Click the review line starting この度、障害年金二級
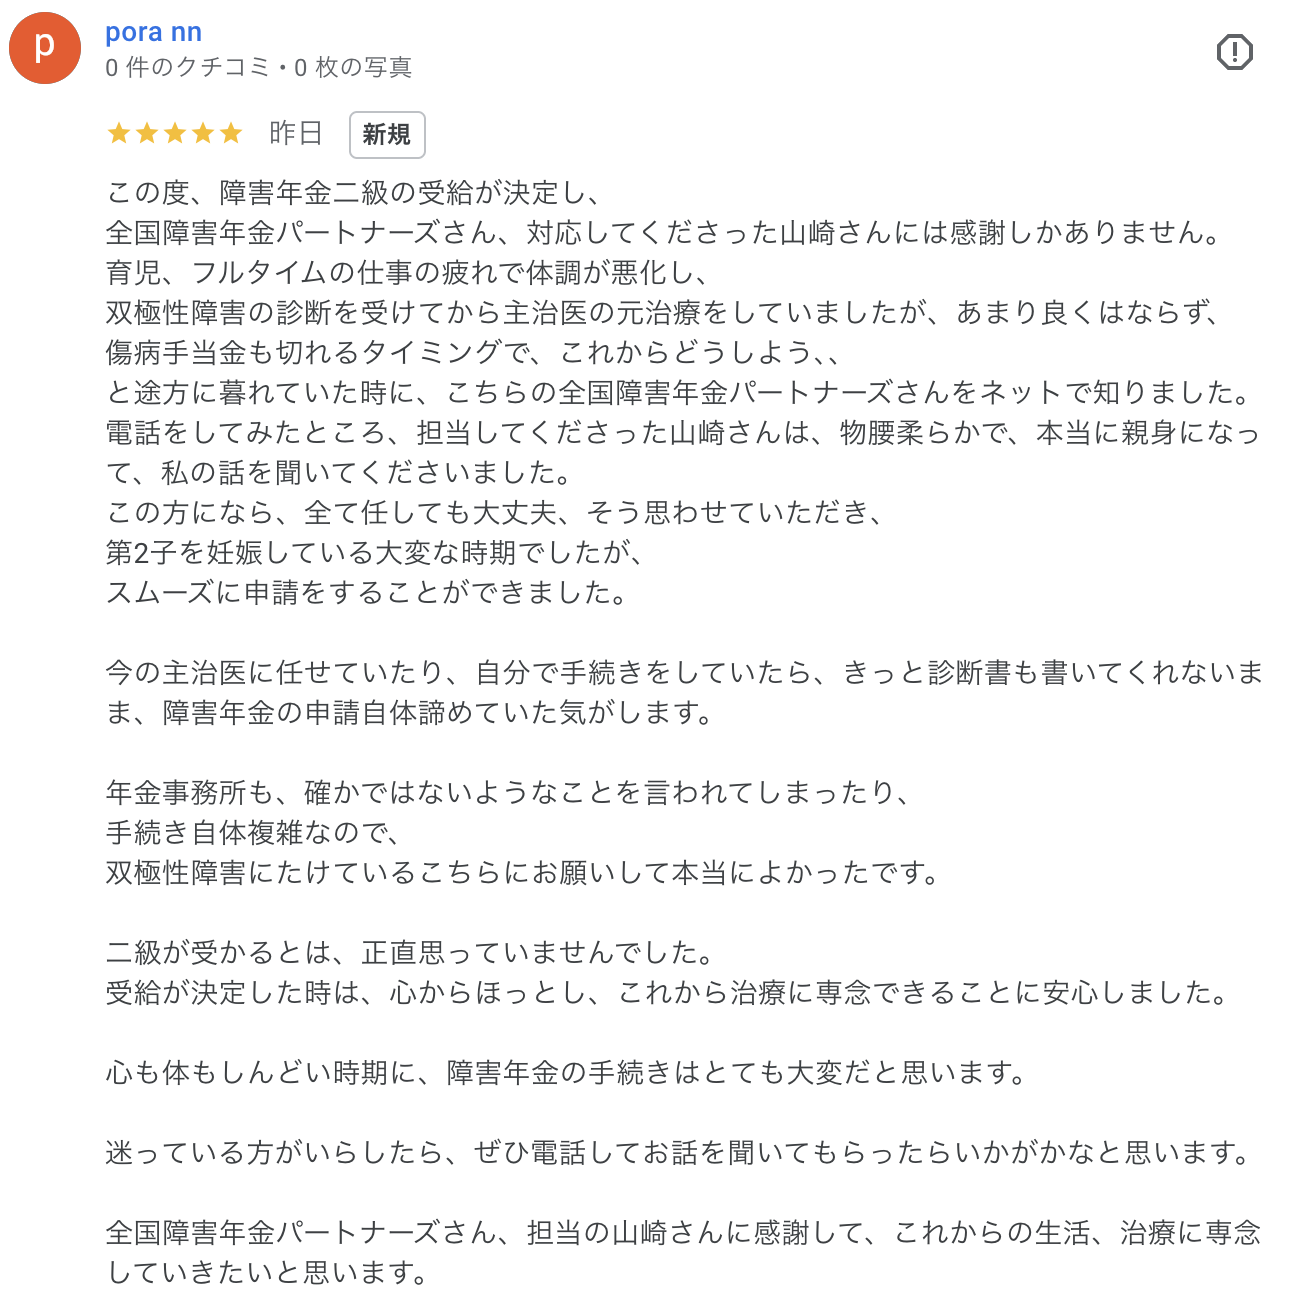Image resolution: width=1291 pixels, height=1291 pixels. tap(353, 193)
